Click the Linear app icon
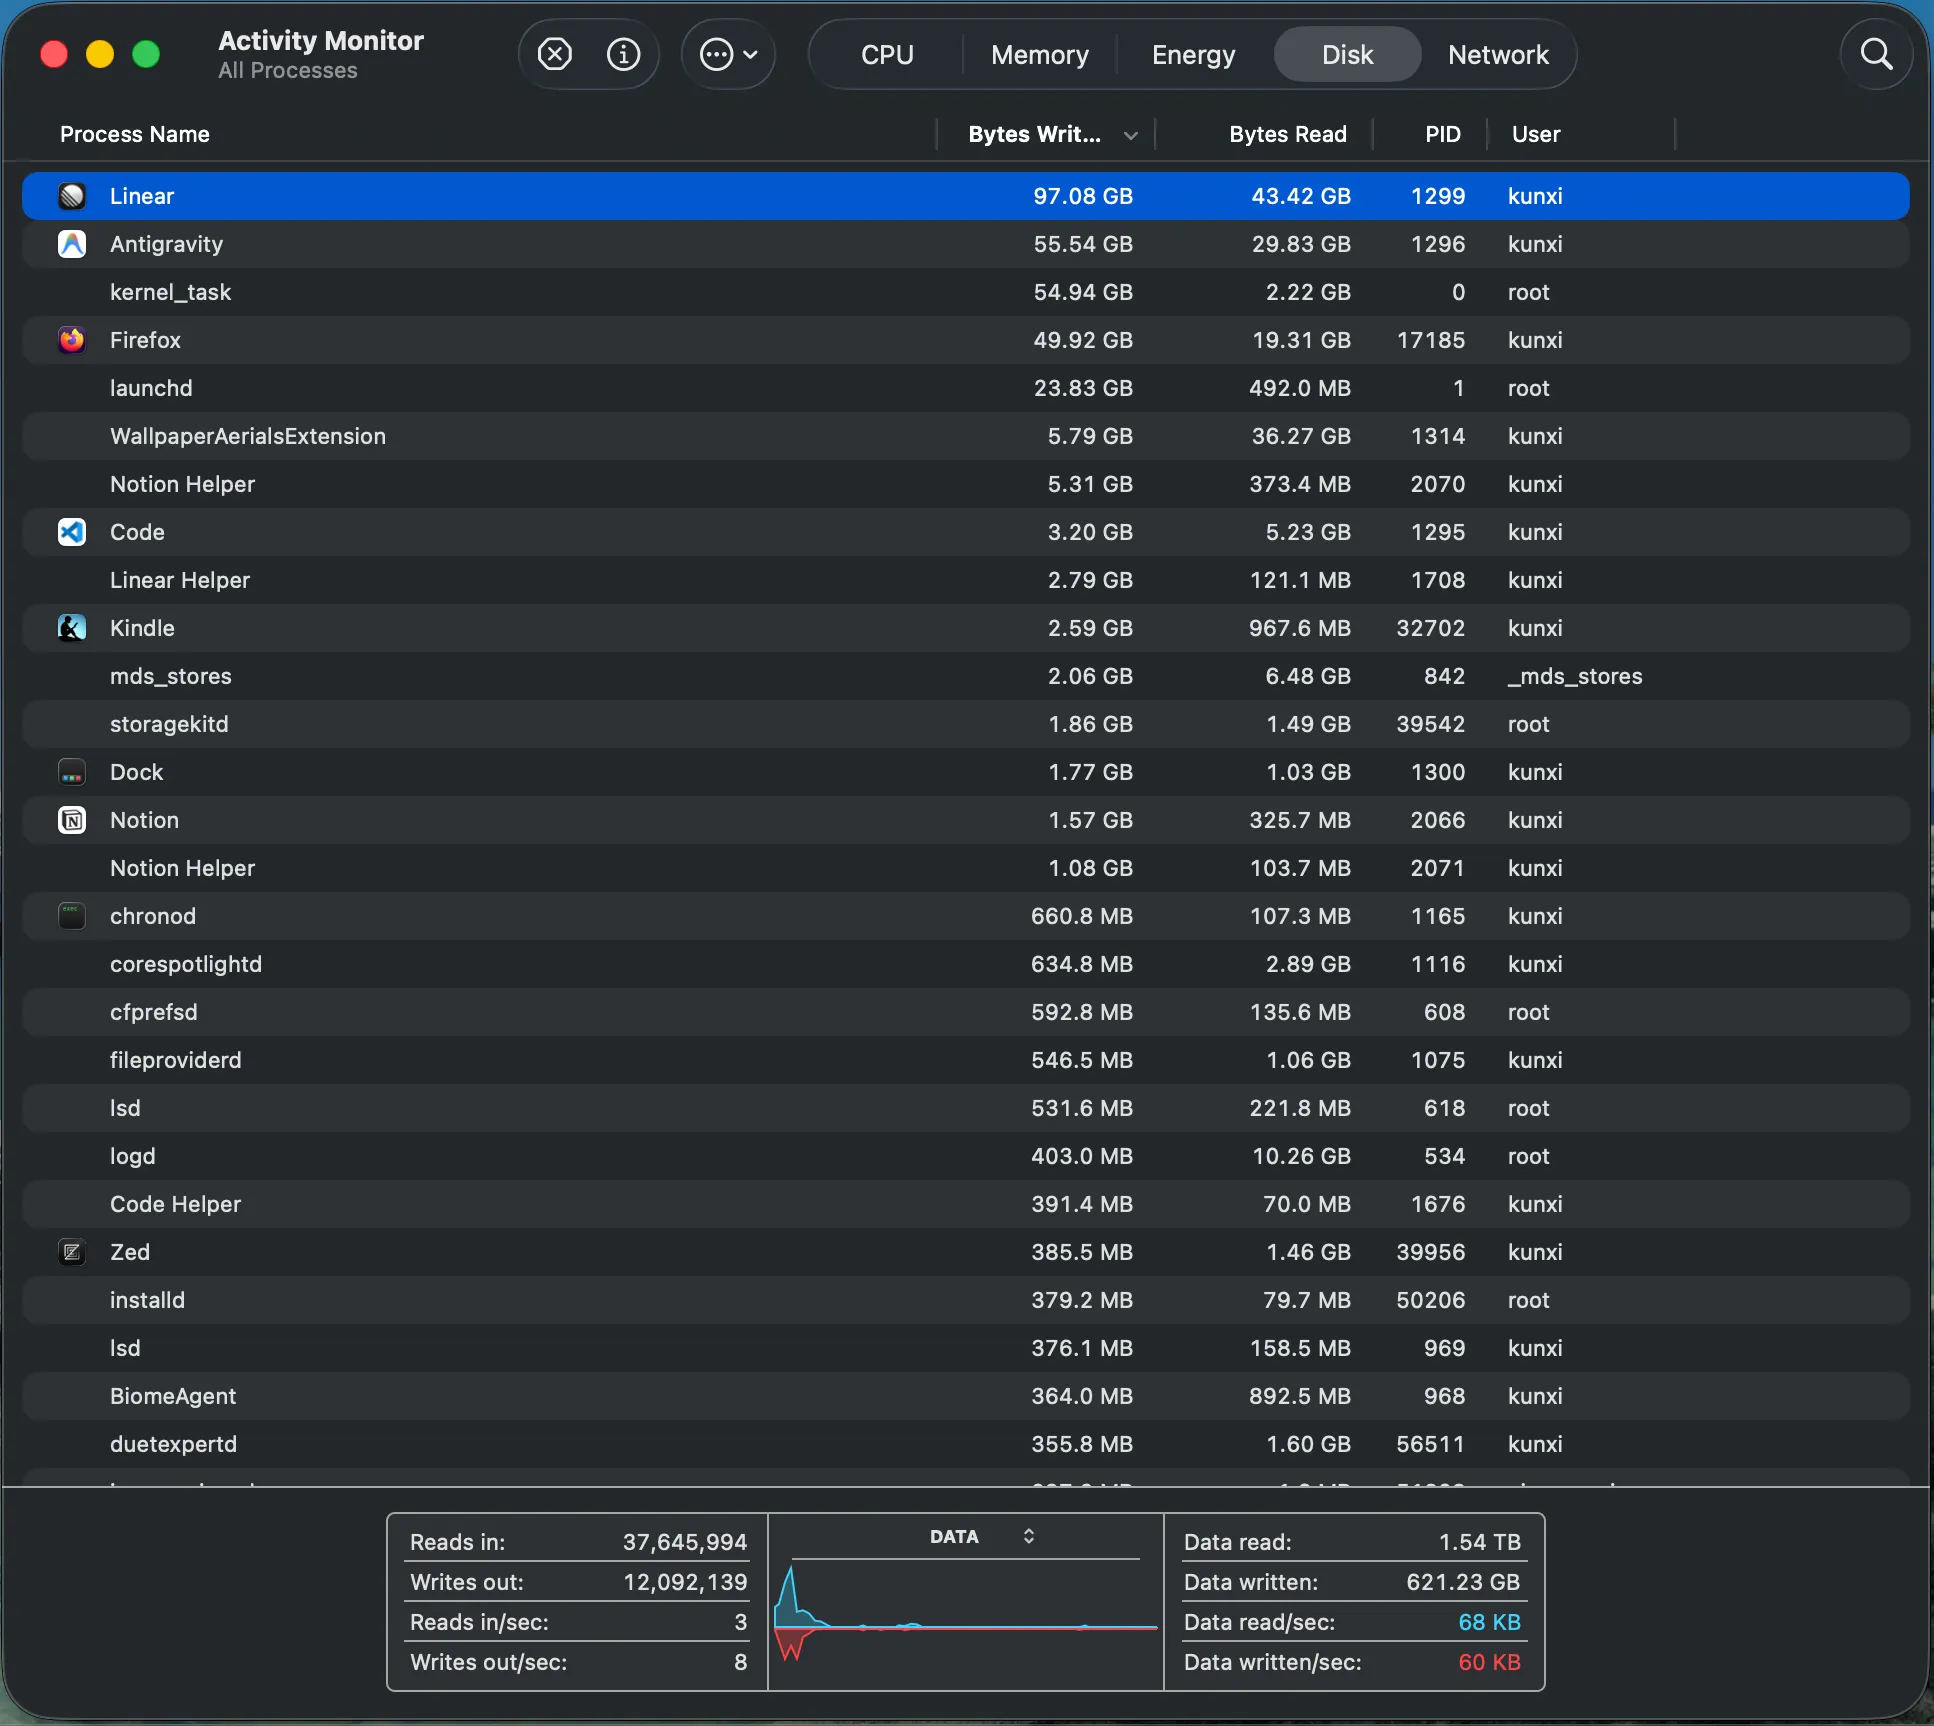Viewport: 1934px width, 1726px height. click(72, 196)
